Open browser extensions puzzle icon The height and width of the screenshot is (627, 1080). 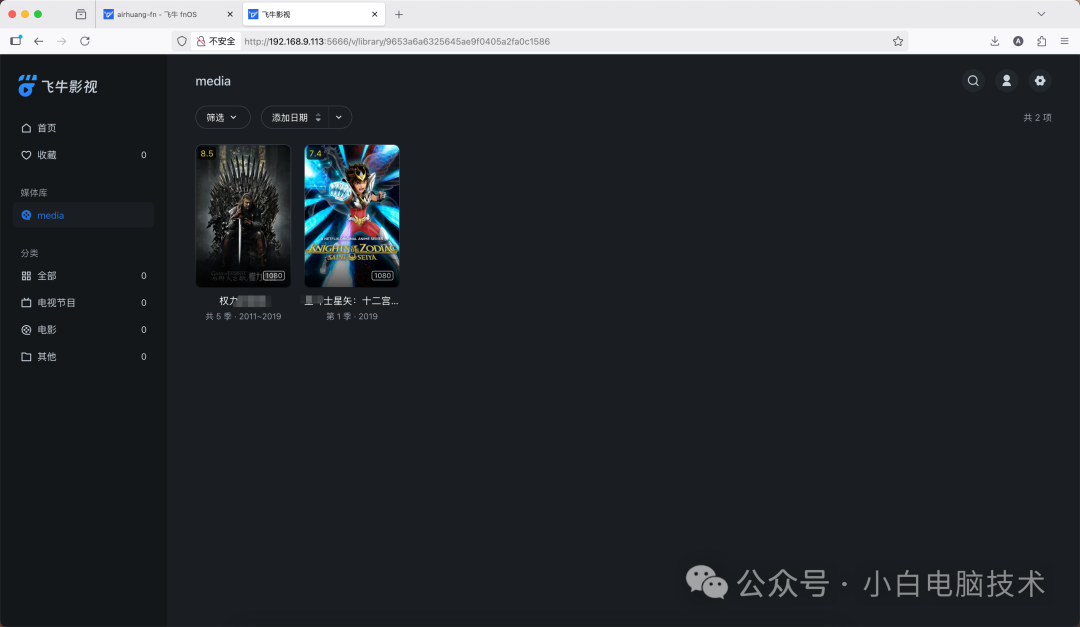coord(1041,41)
